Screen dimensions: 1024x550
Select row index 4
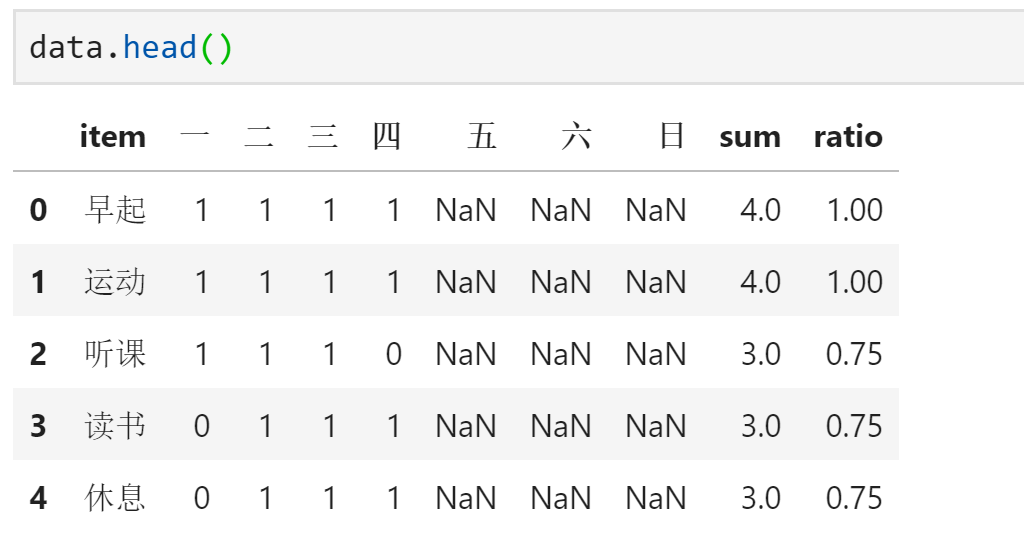[x=39, y=498]
